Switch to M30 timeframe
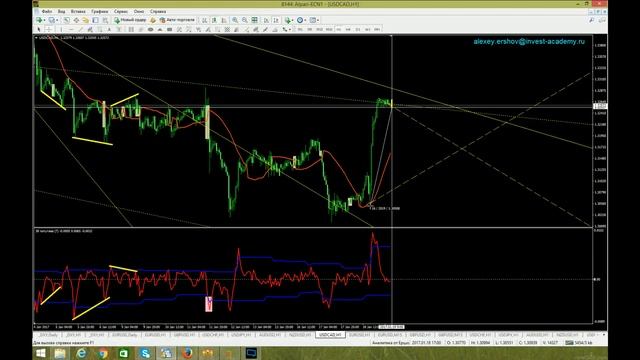 tap(329, 29)
